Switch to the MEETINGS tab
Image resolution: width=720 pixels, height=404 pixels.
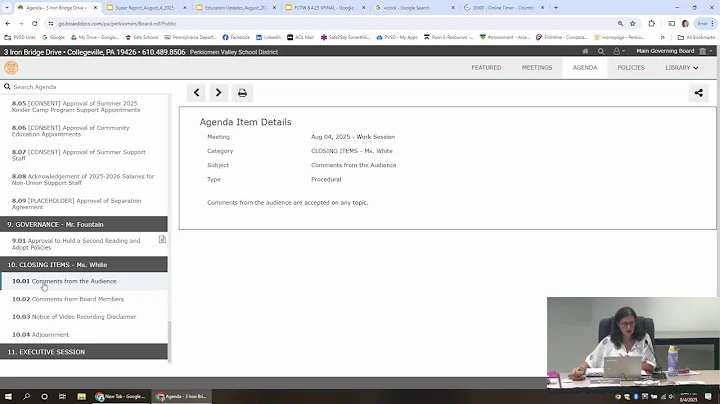(x=537, y=67)
